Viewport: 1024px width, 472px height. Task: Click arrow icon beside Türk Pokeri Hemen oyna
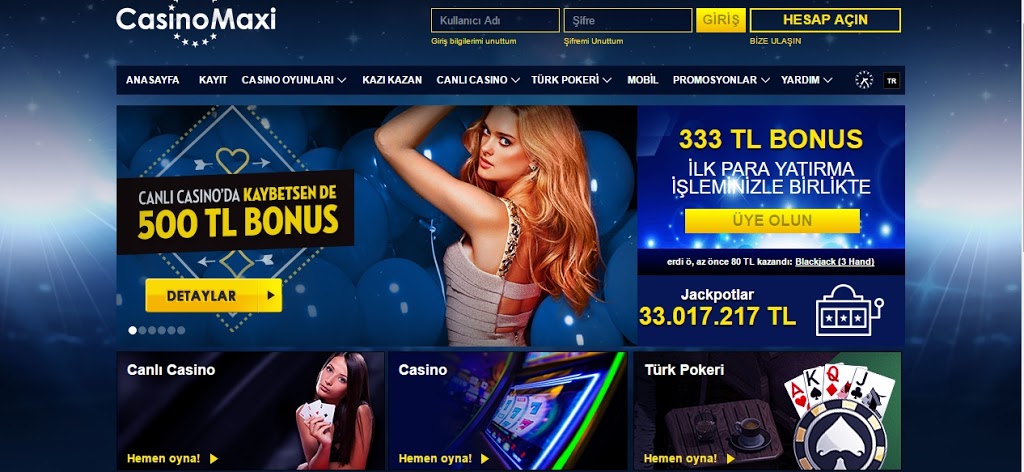(730, 459)
